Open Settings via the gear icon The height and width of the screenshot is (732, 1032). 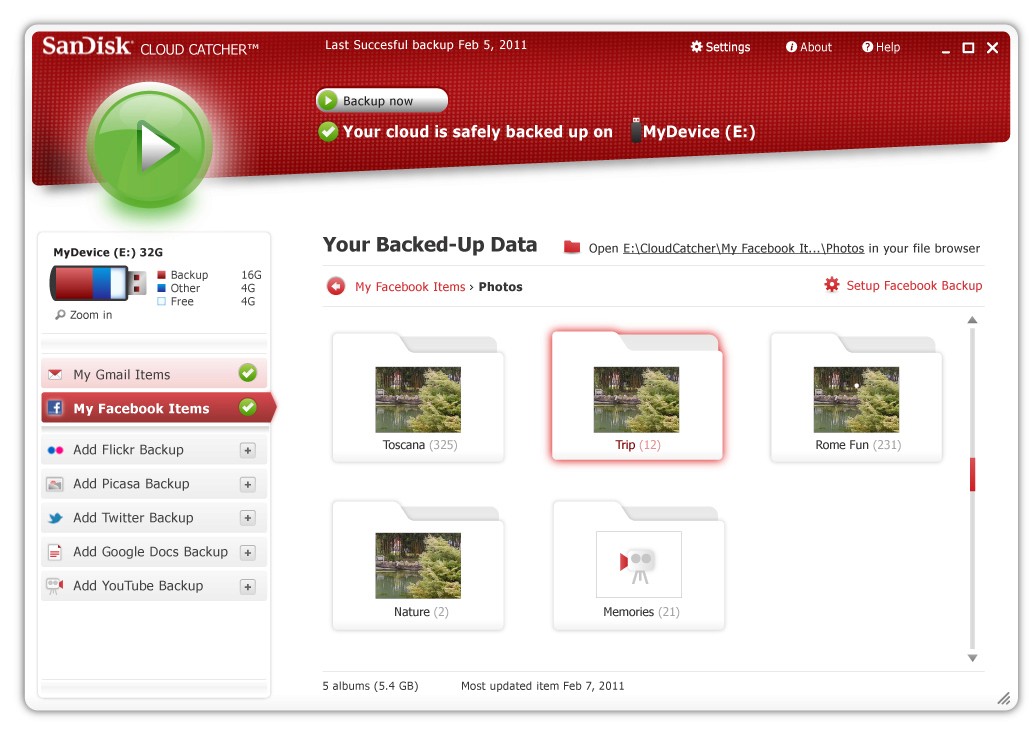pyautogui.click(x=696, y=47)
